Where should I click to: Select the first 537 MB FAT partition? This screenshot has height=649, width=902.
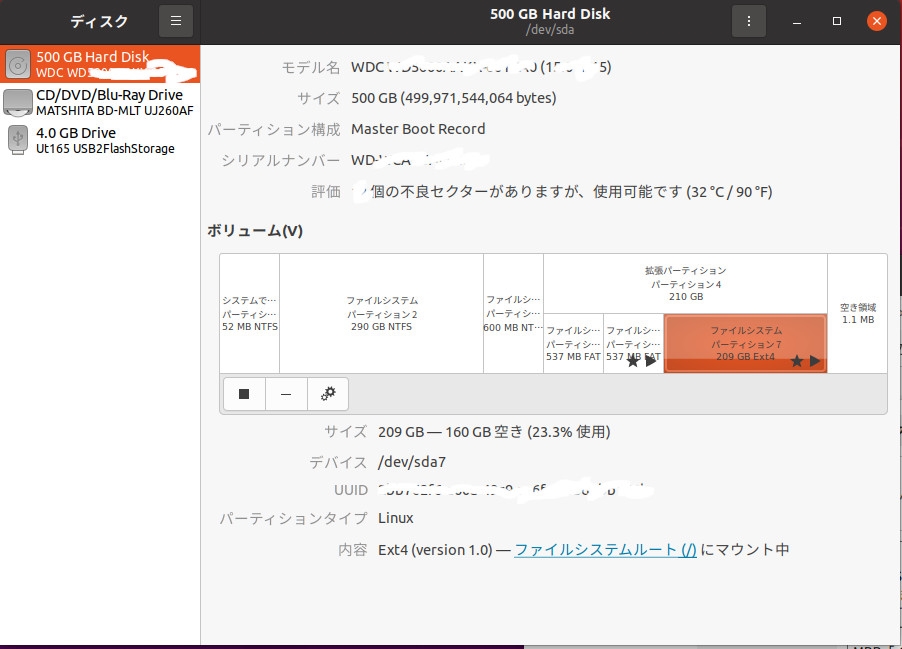click(x=574, y=343)
